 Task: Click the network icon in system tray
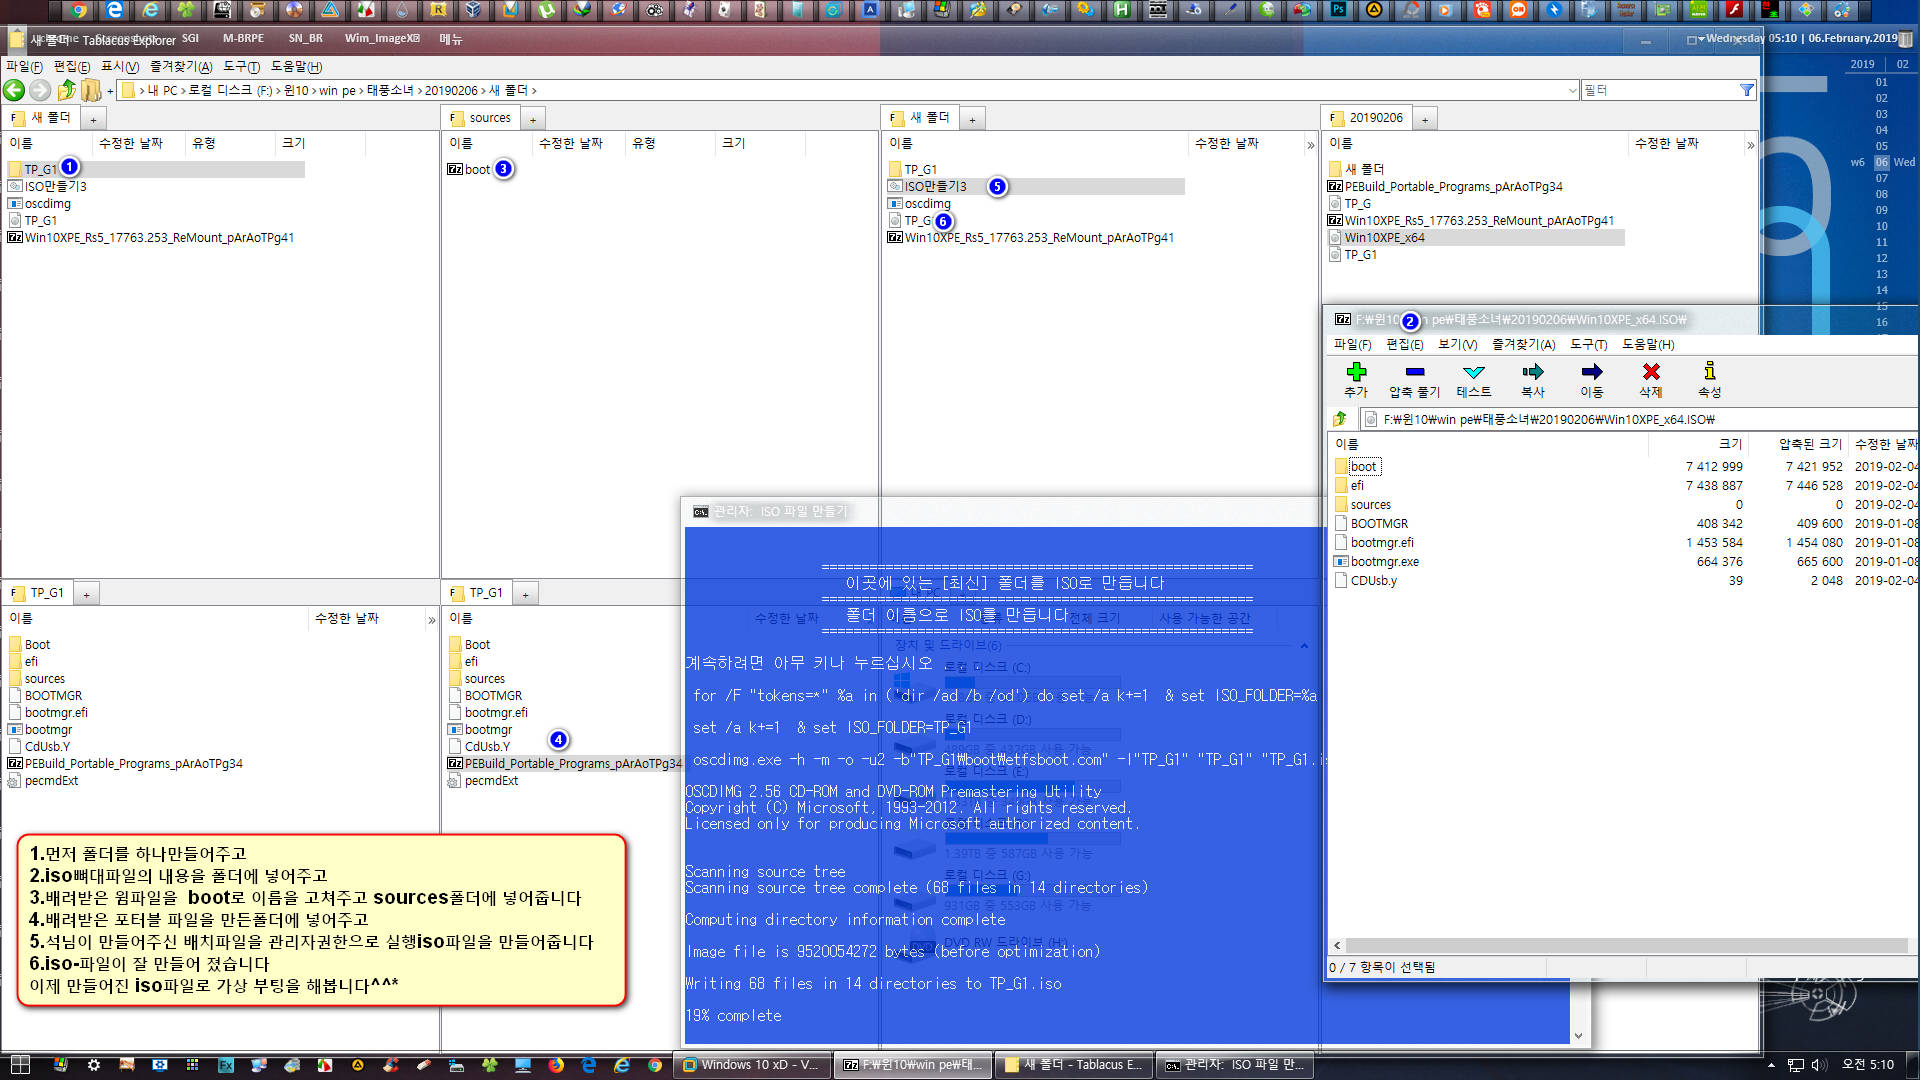pos(1796,1065)
